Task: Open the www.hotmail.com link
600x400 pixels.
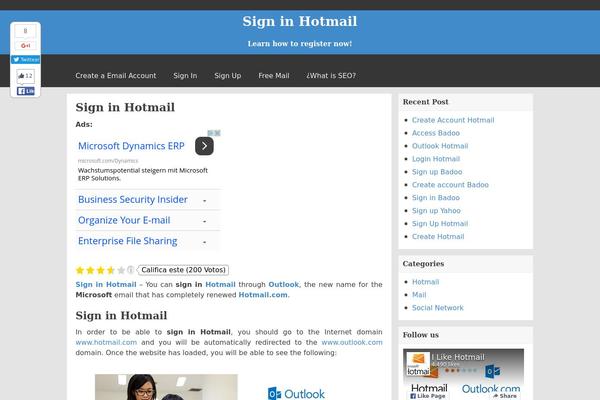Action: coord(106,342)
